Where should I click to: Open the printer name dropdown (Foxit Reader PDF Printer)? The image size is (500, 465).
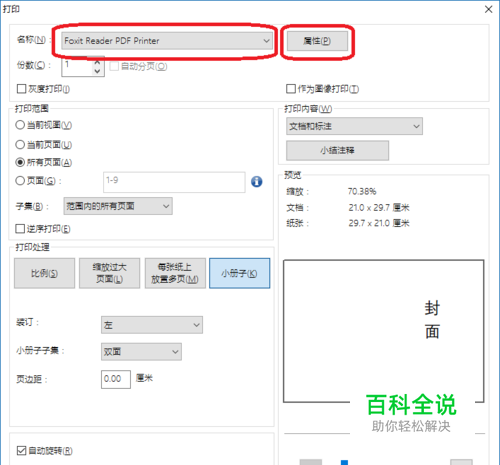167,41
